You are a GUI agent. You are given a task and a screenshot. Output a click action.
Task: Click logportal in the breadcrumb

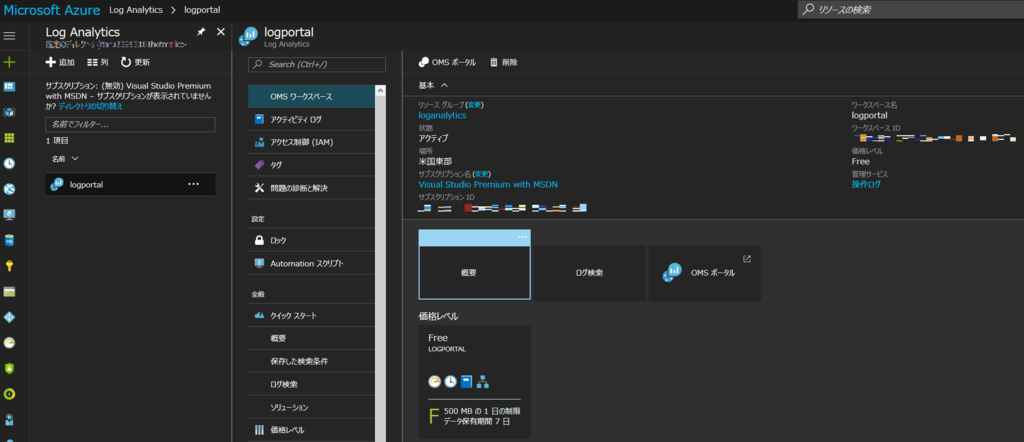(200, 10)
